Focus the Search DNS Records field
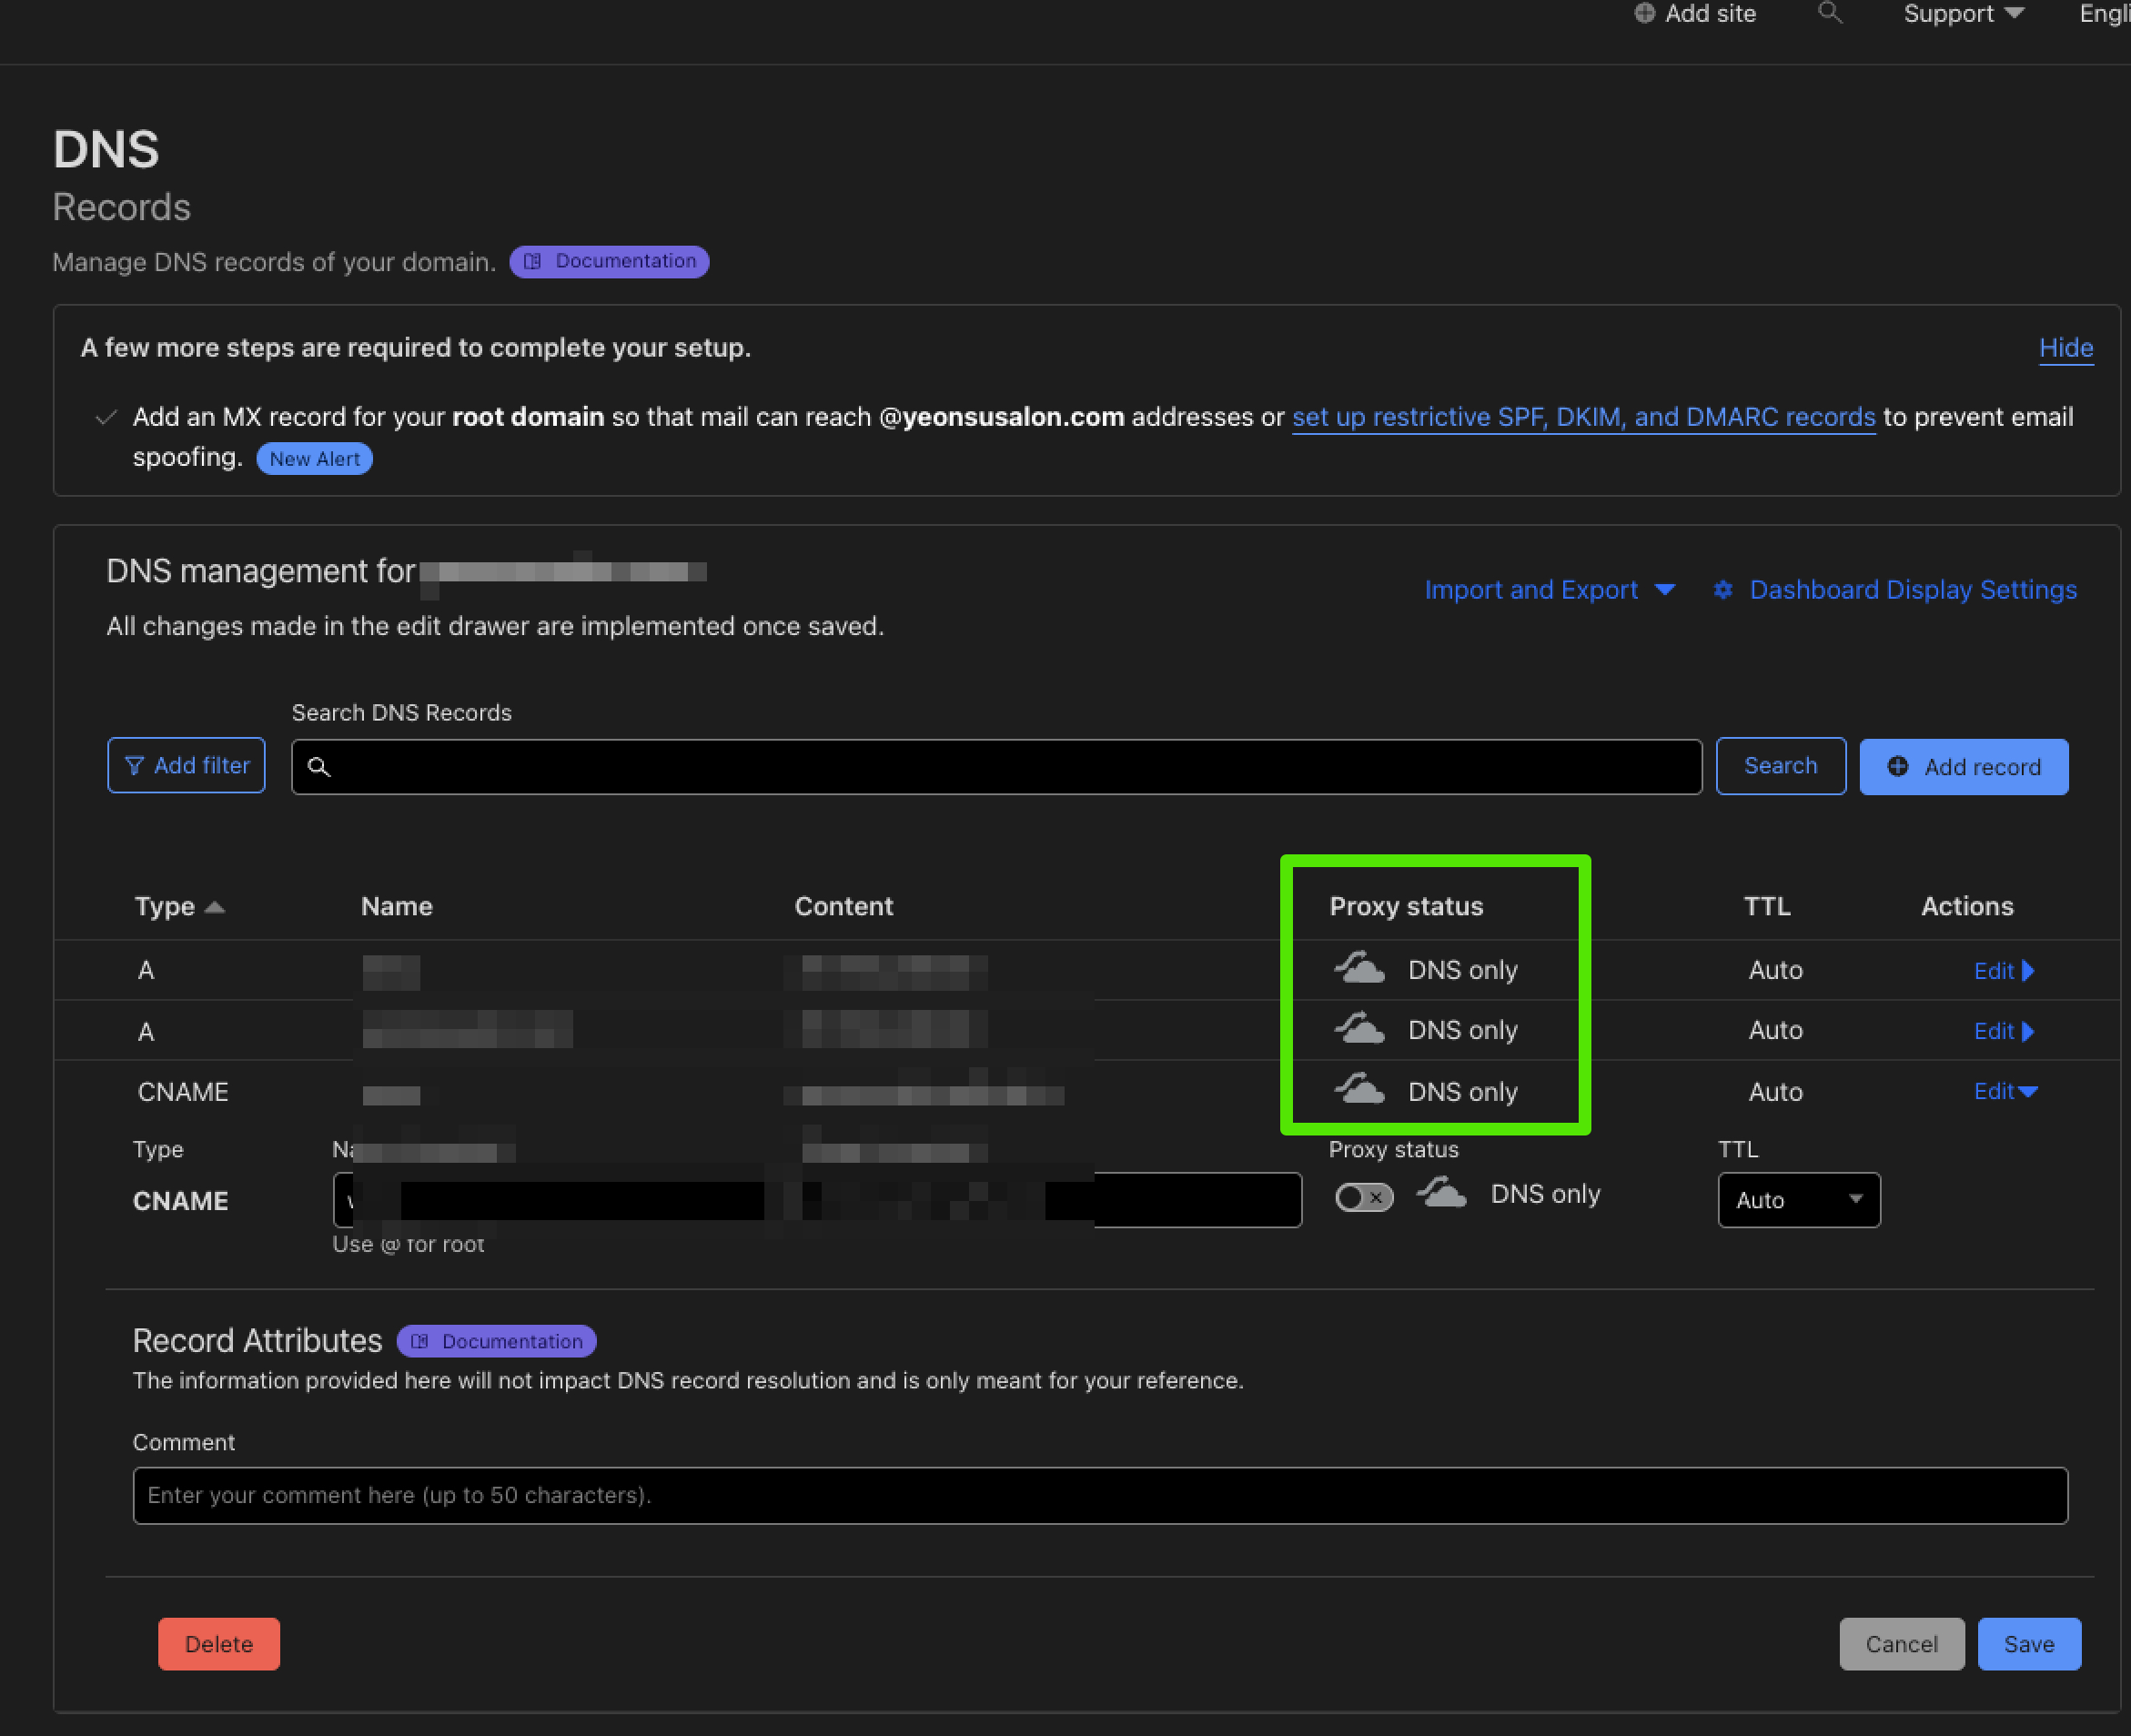2131x1736 pixels. point(996,766)
